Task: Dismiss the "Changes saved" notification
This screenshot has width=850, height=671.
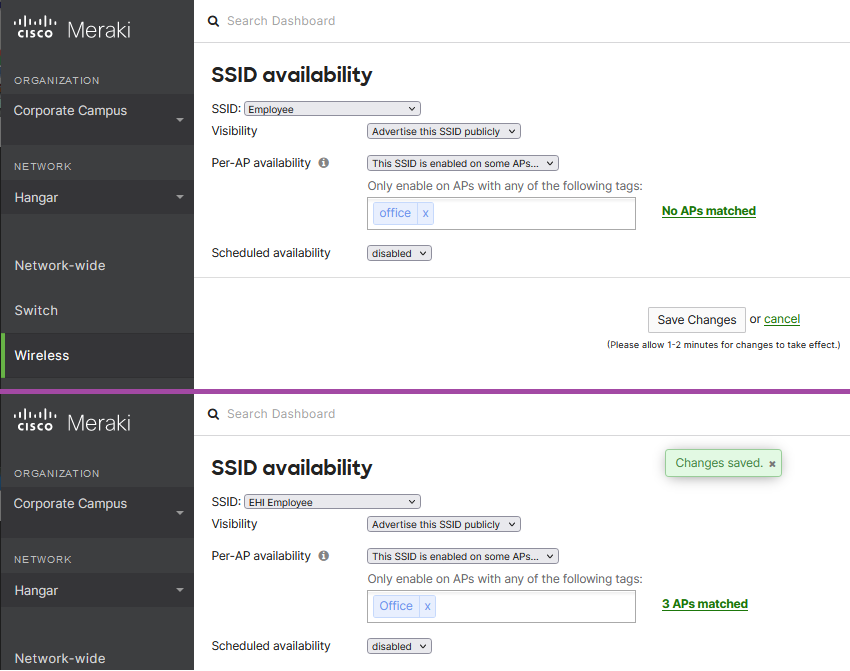Action: [772, 464]
